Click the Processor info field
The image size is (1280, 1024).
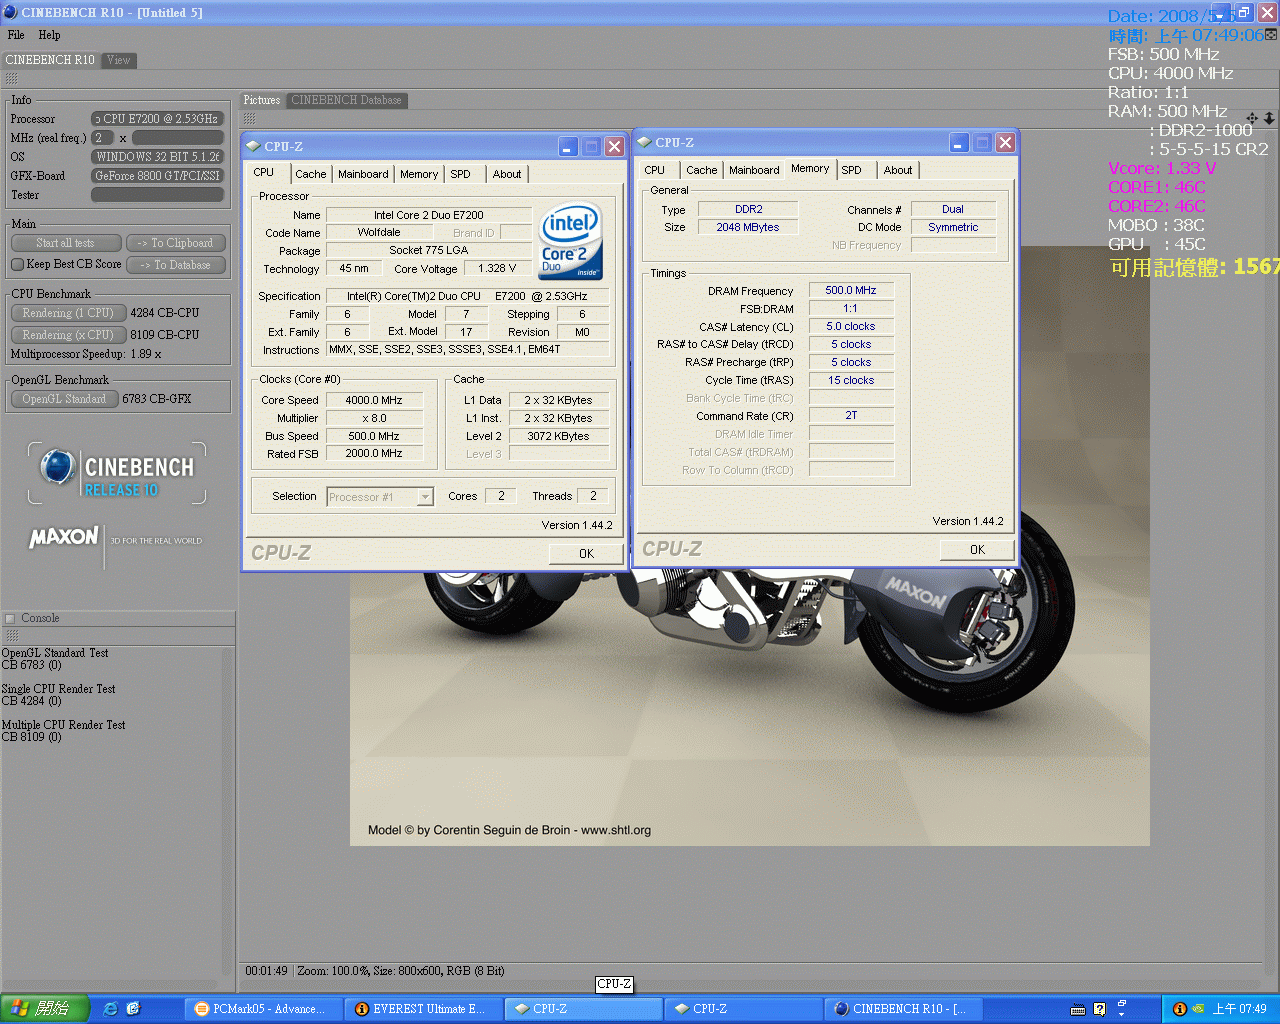click(157, 119)
